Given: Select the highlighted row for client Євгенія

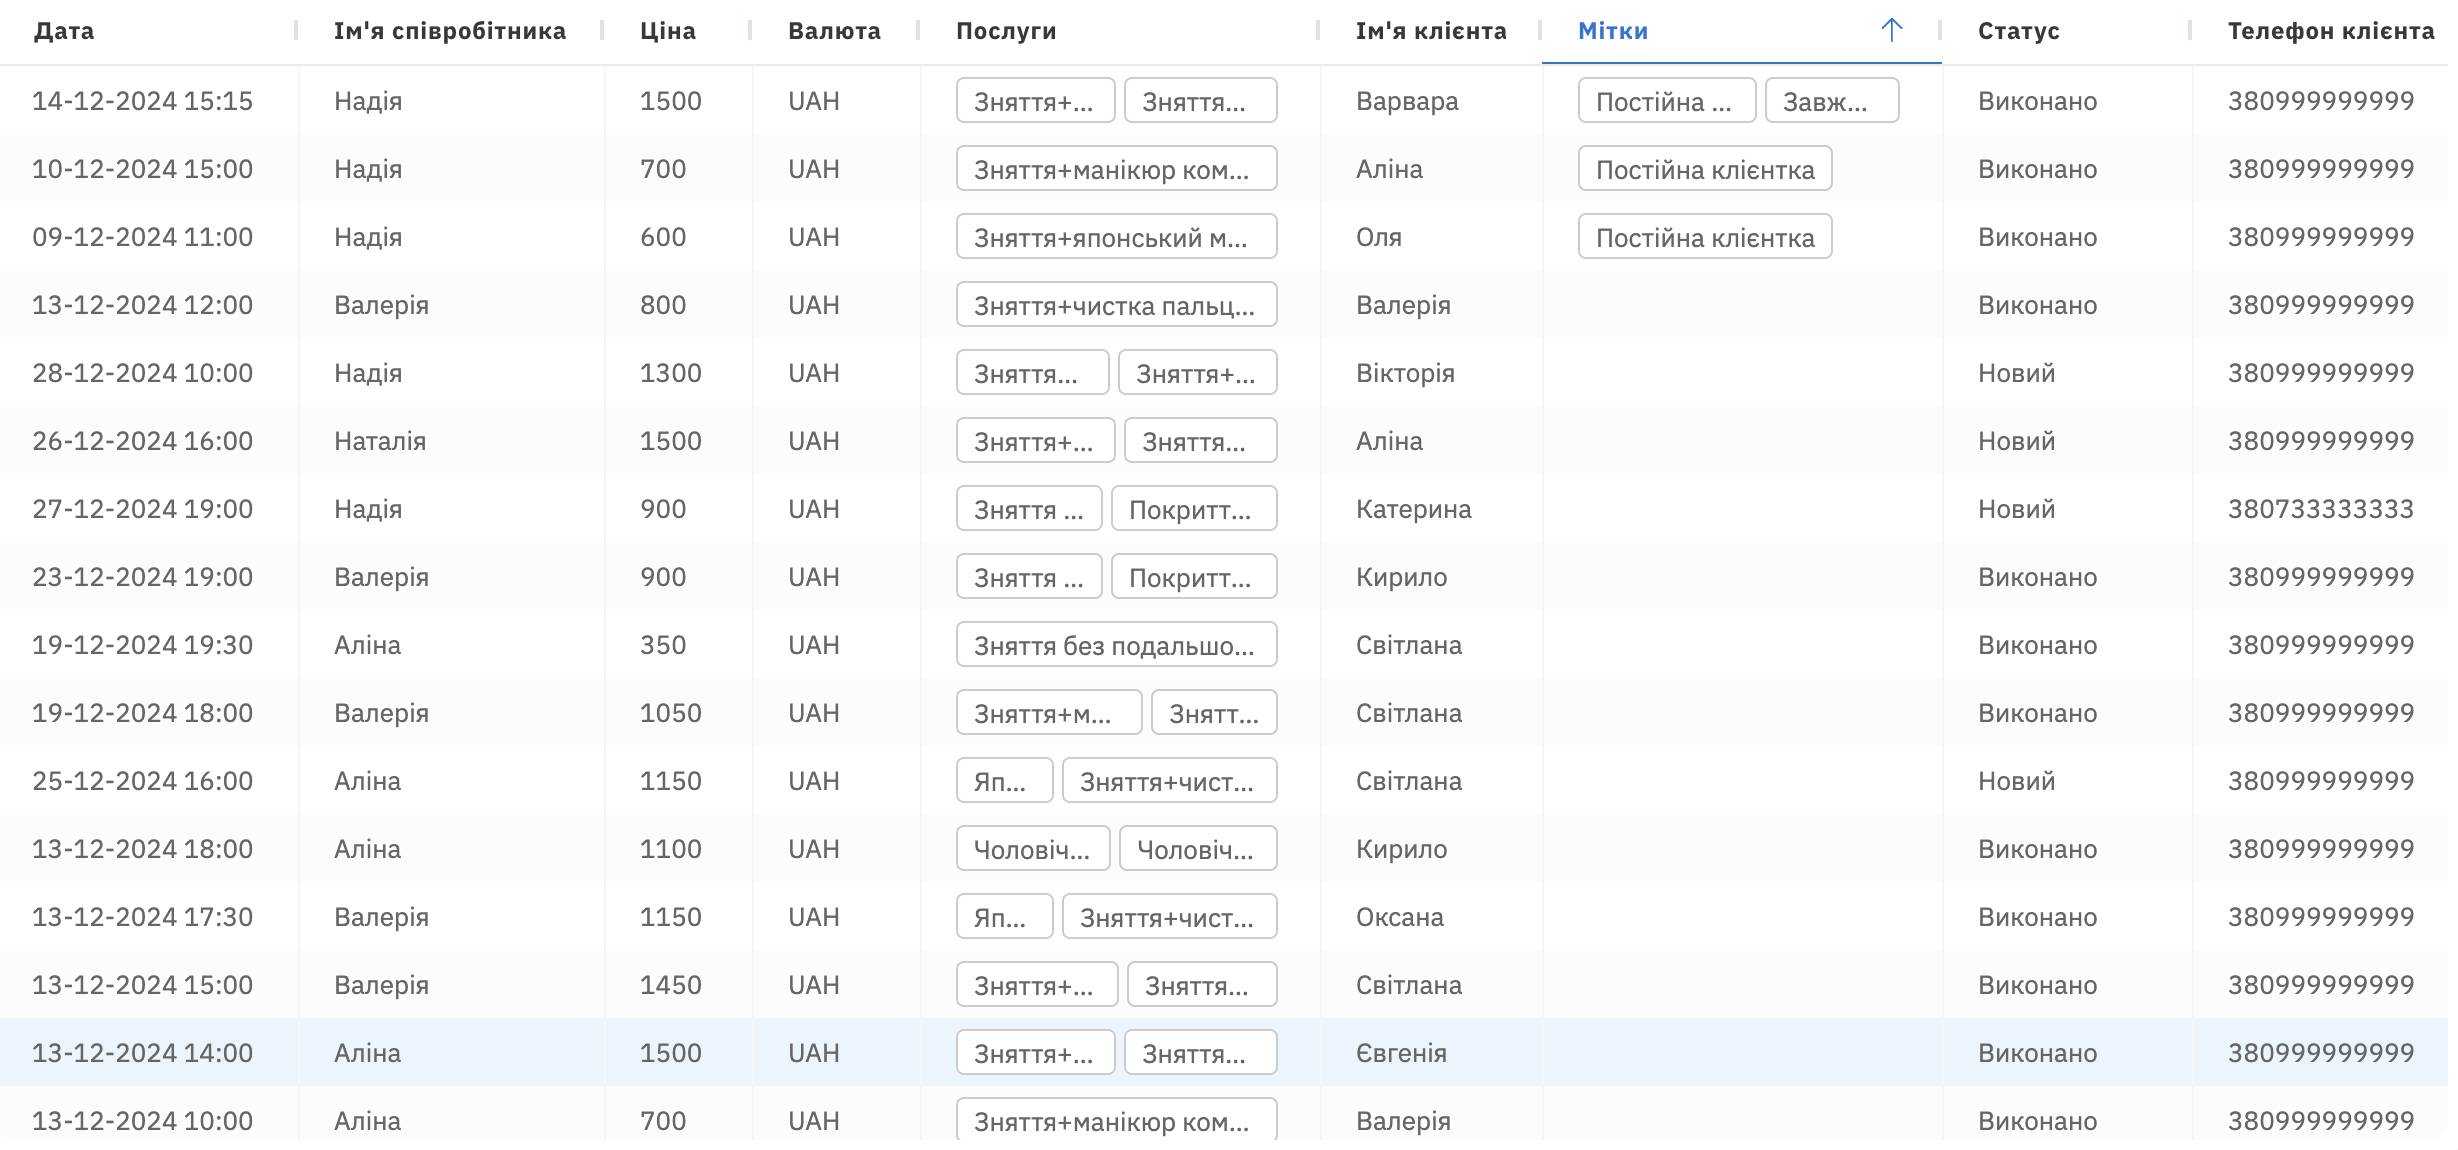Looking at the screenshot, I should (x=1400, y=1053).
